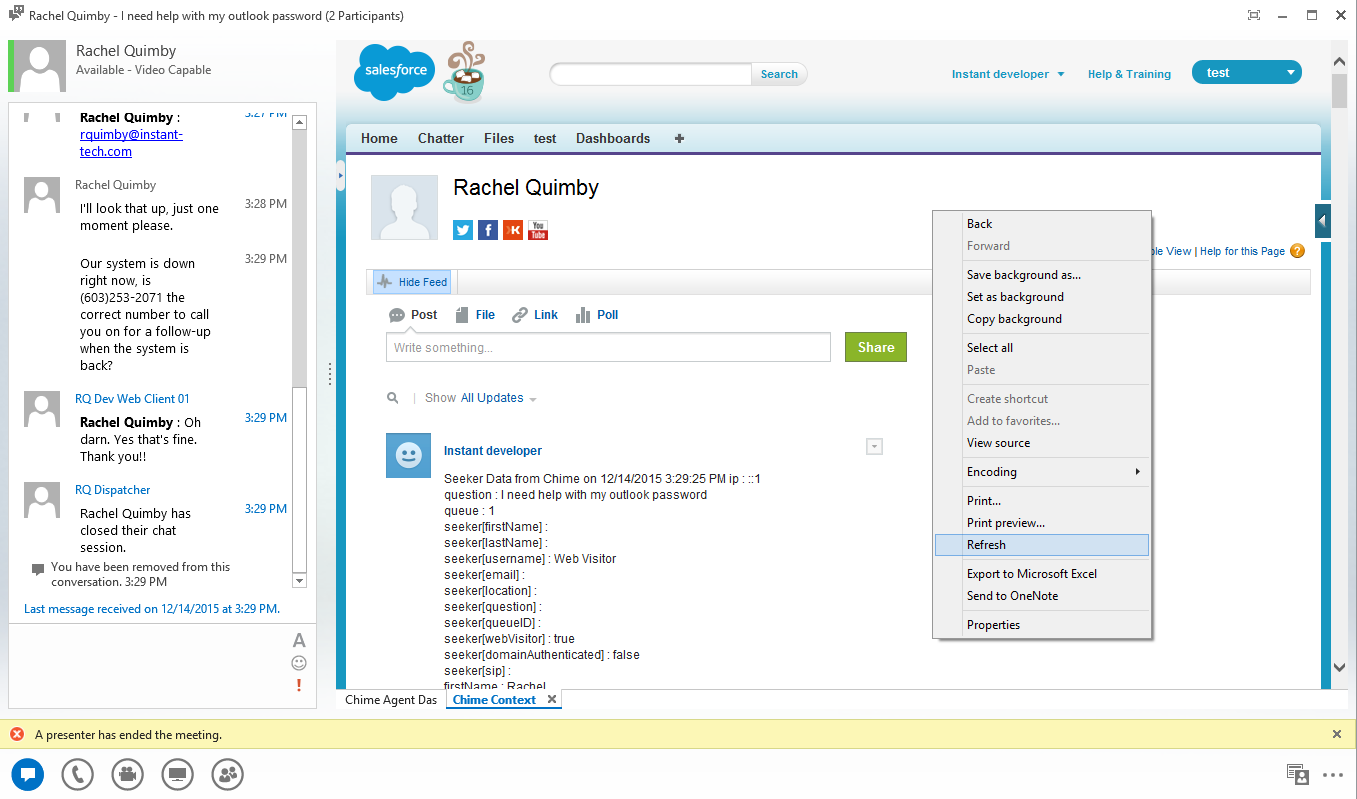The height and width of the screenshot is (799, 1357).
Task: Go to the Home tab
Action: [379, 139]
